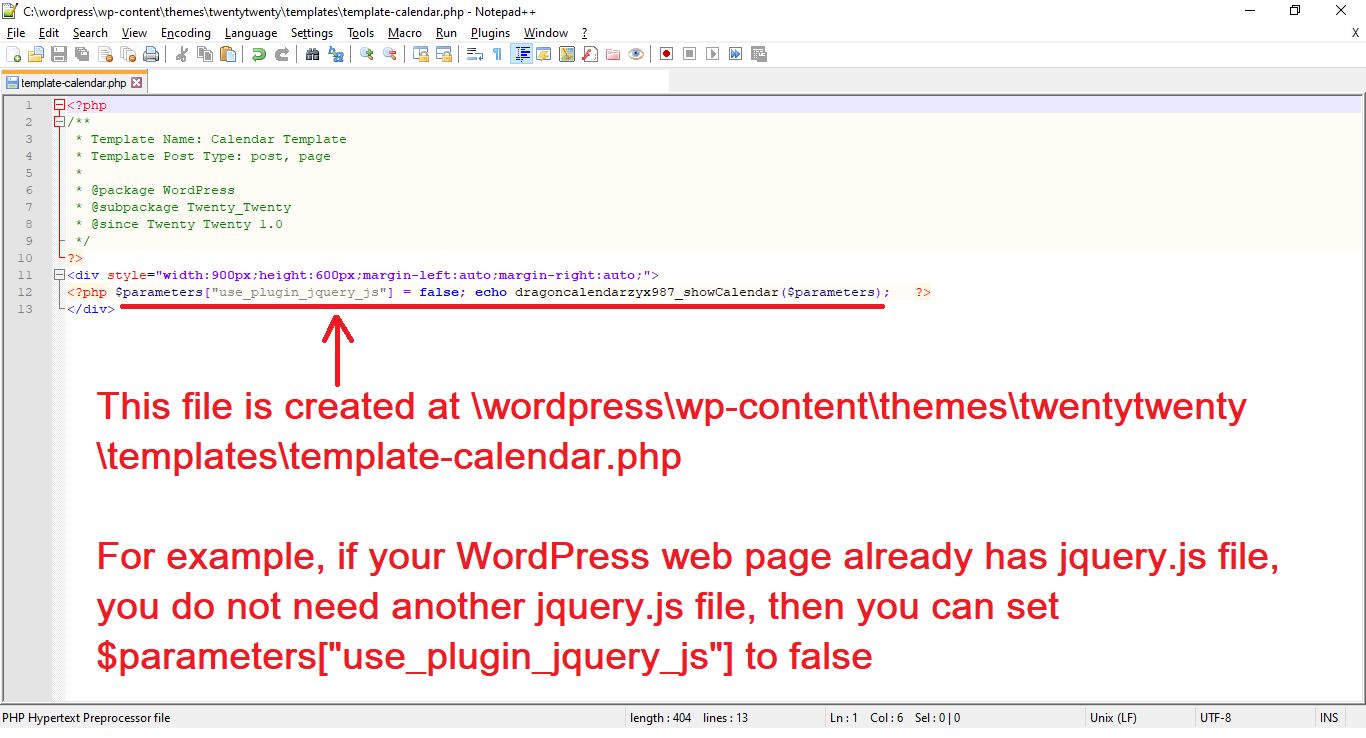The image size is (1366, 738).
Task: Open Folder as Workspace icon
Action: click(x=613, y=54)
